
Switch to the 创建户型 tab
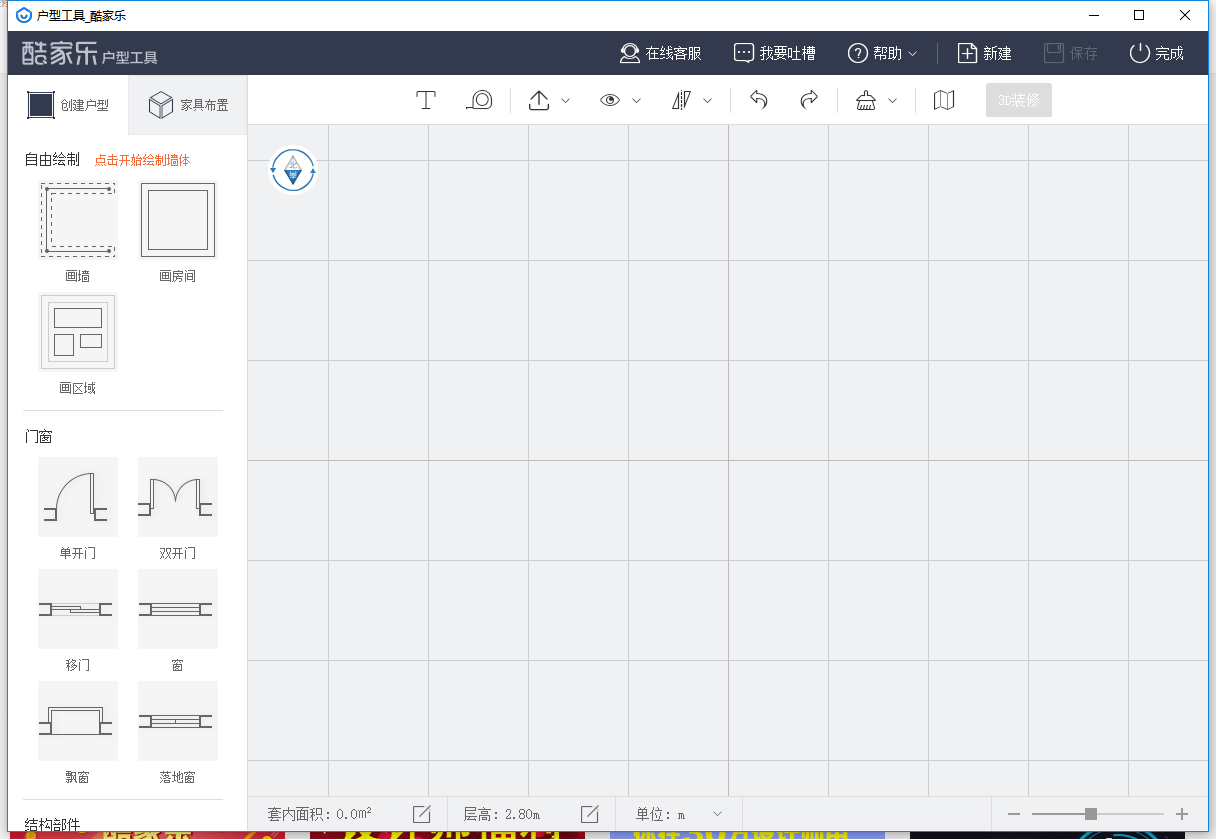point(67,103)
